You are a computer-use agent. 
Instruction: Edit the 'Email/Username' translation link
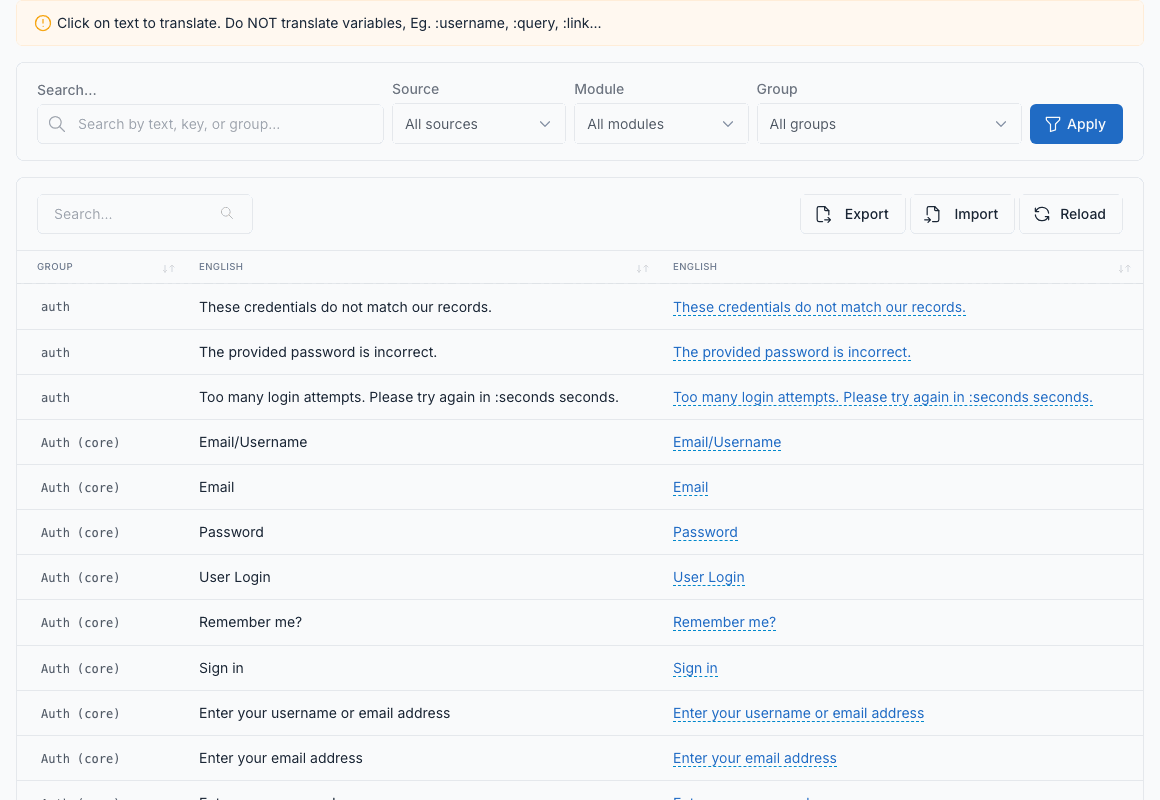726,442
